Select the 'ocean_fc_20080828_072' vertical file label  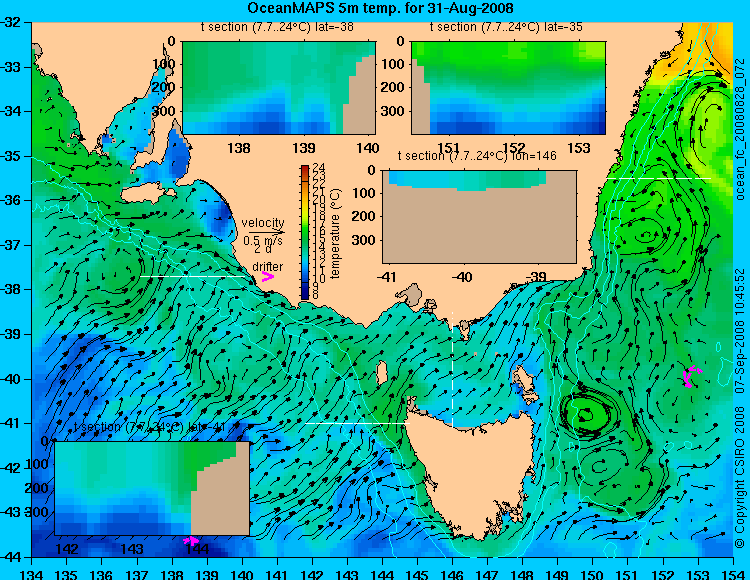point(740,129)
